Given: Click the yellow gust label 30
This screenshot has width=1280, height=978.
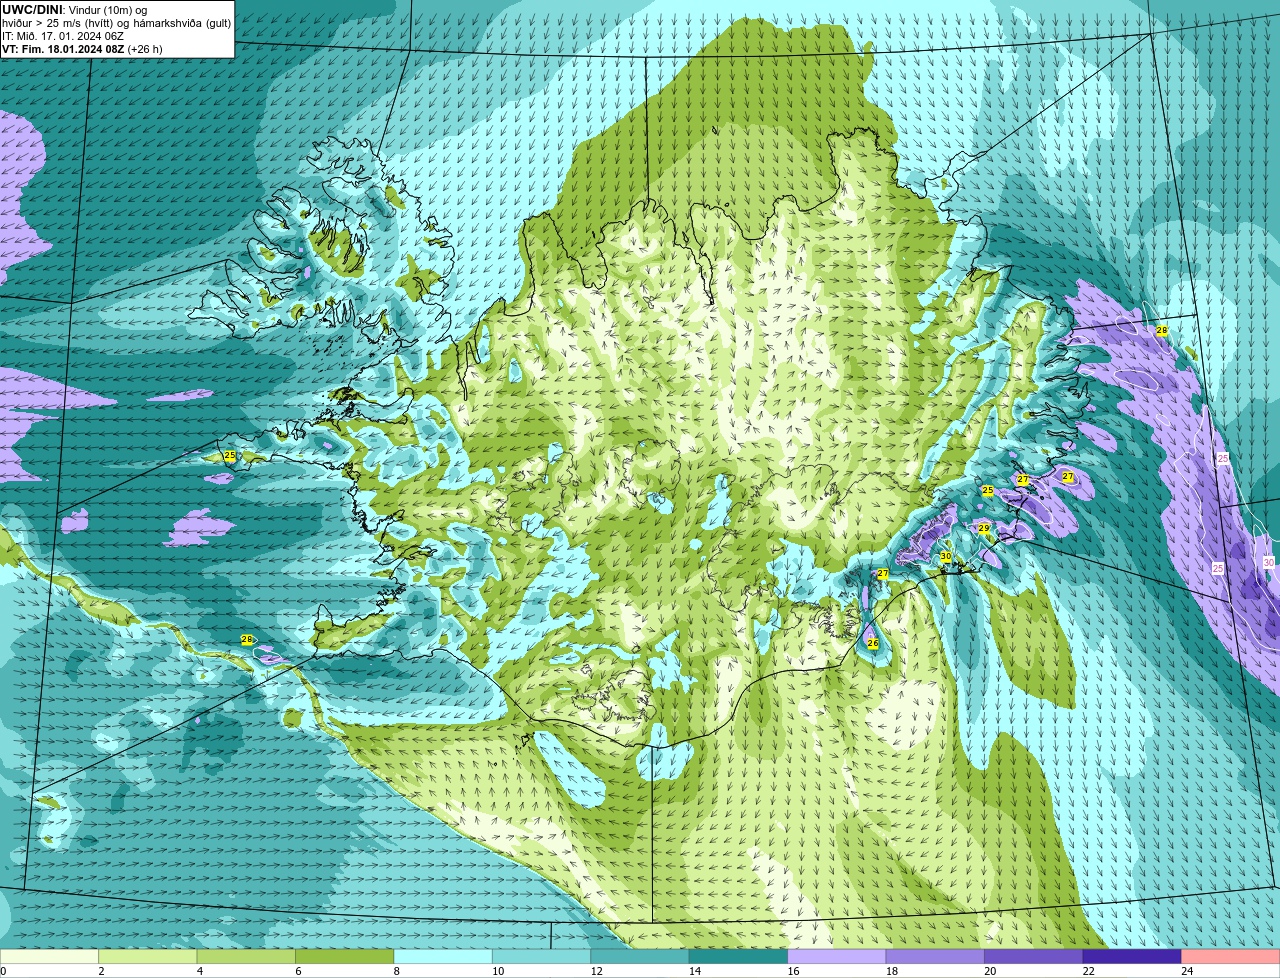Looking at the screenshot, I should [x=945, y=556].
